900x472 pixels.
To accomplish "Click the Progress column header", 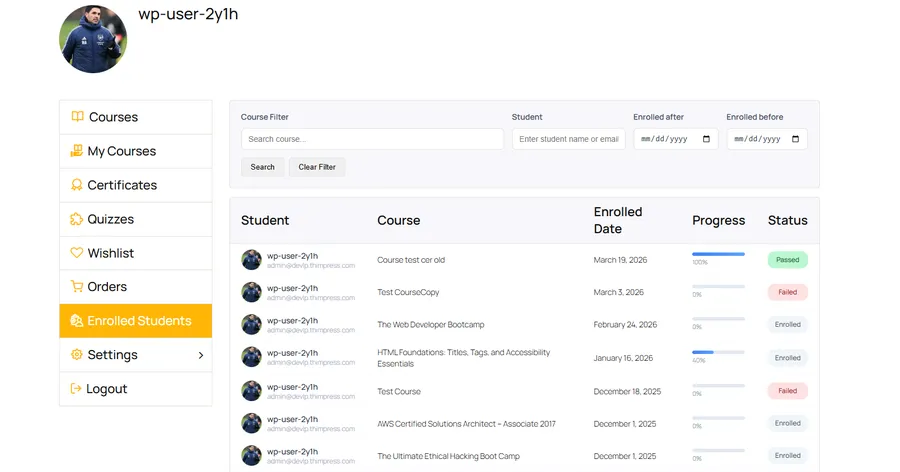I will [718, 220].
